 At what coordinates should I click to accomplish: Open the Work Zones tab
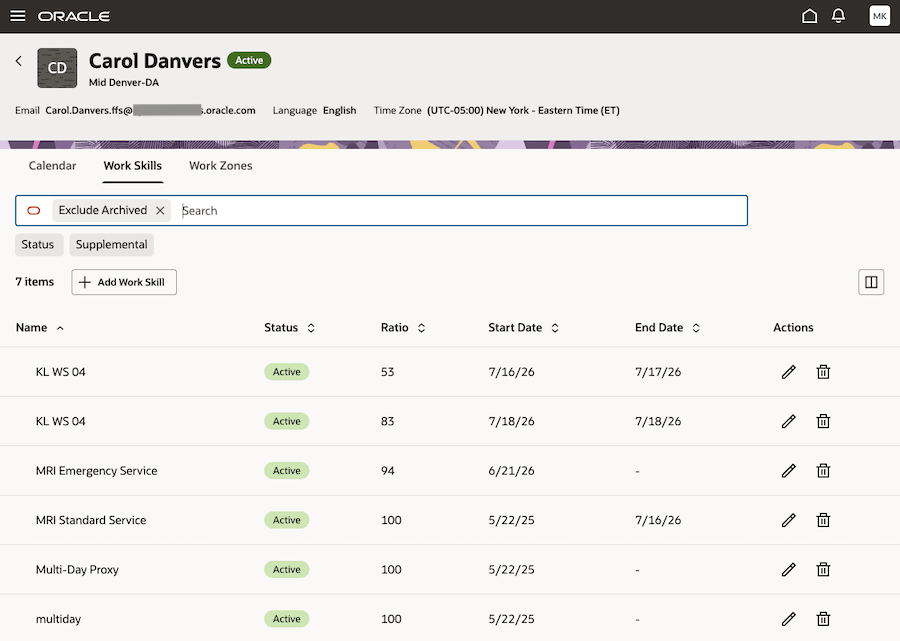220,166
